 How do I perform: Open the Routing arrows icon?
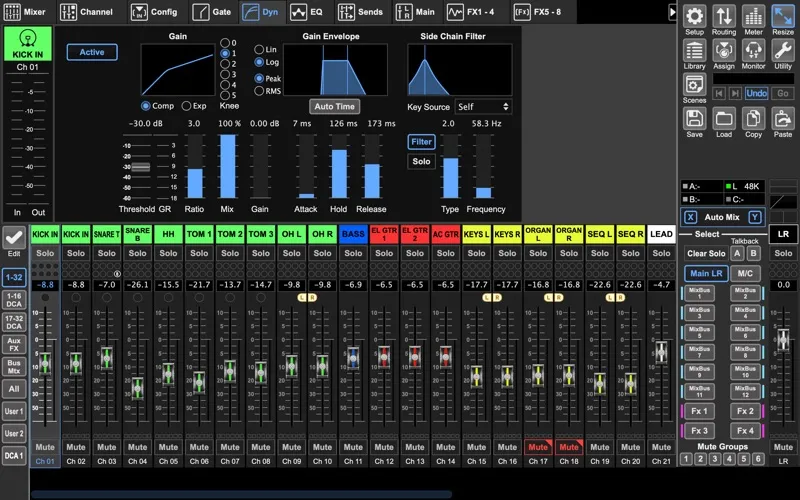click(x=724, y=16)
